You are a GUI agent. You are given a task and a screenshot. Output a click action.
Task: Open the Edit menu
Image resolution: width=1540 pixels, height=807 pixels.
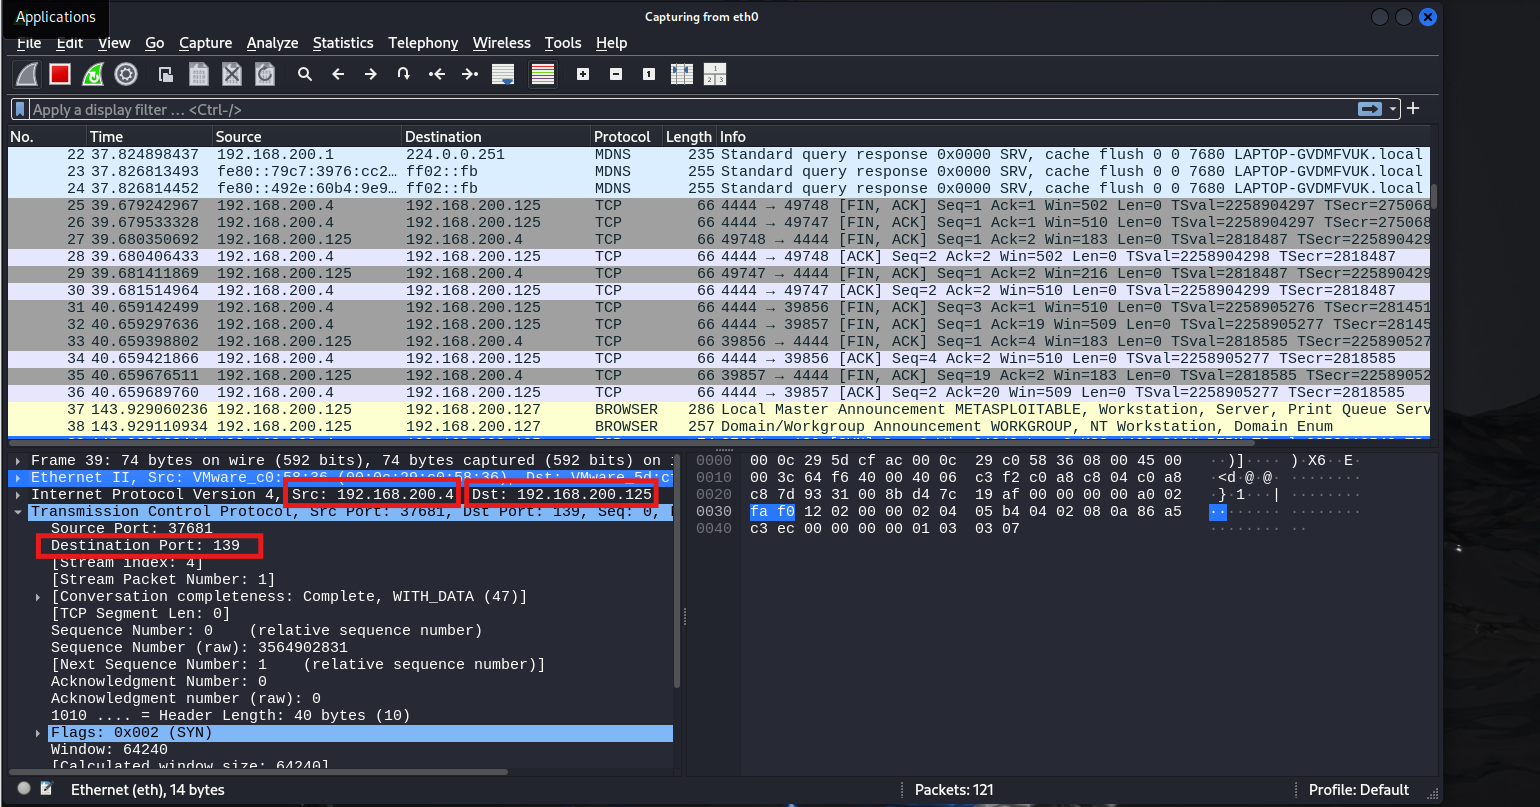pyautogui.click(x=70, y=43)
